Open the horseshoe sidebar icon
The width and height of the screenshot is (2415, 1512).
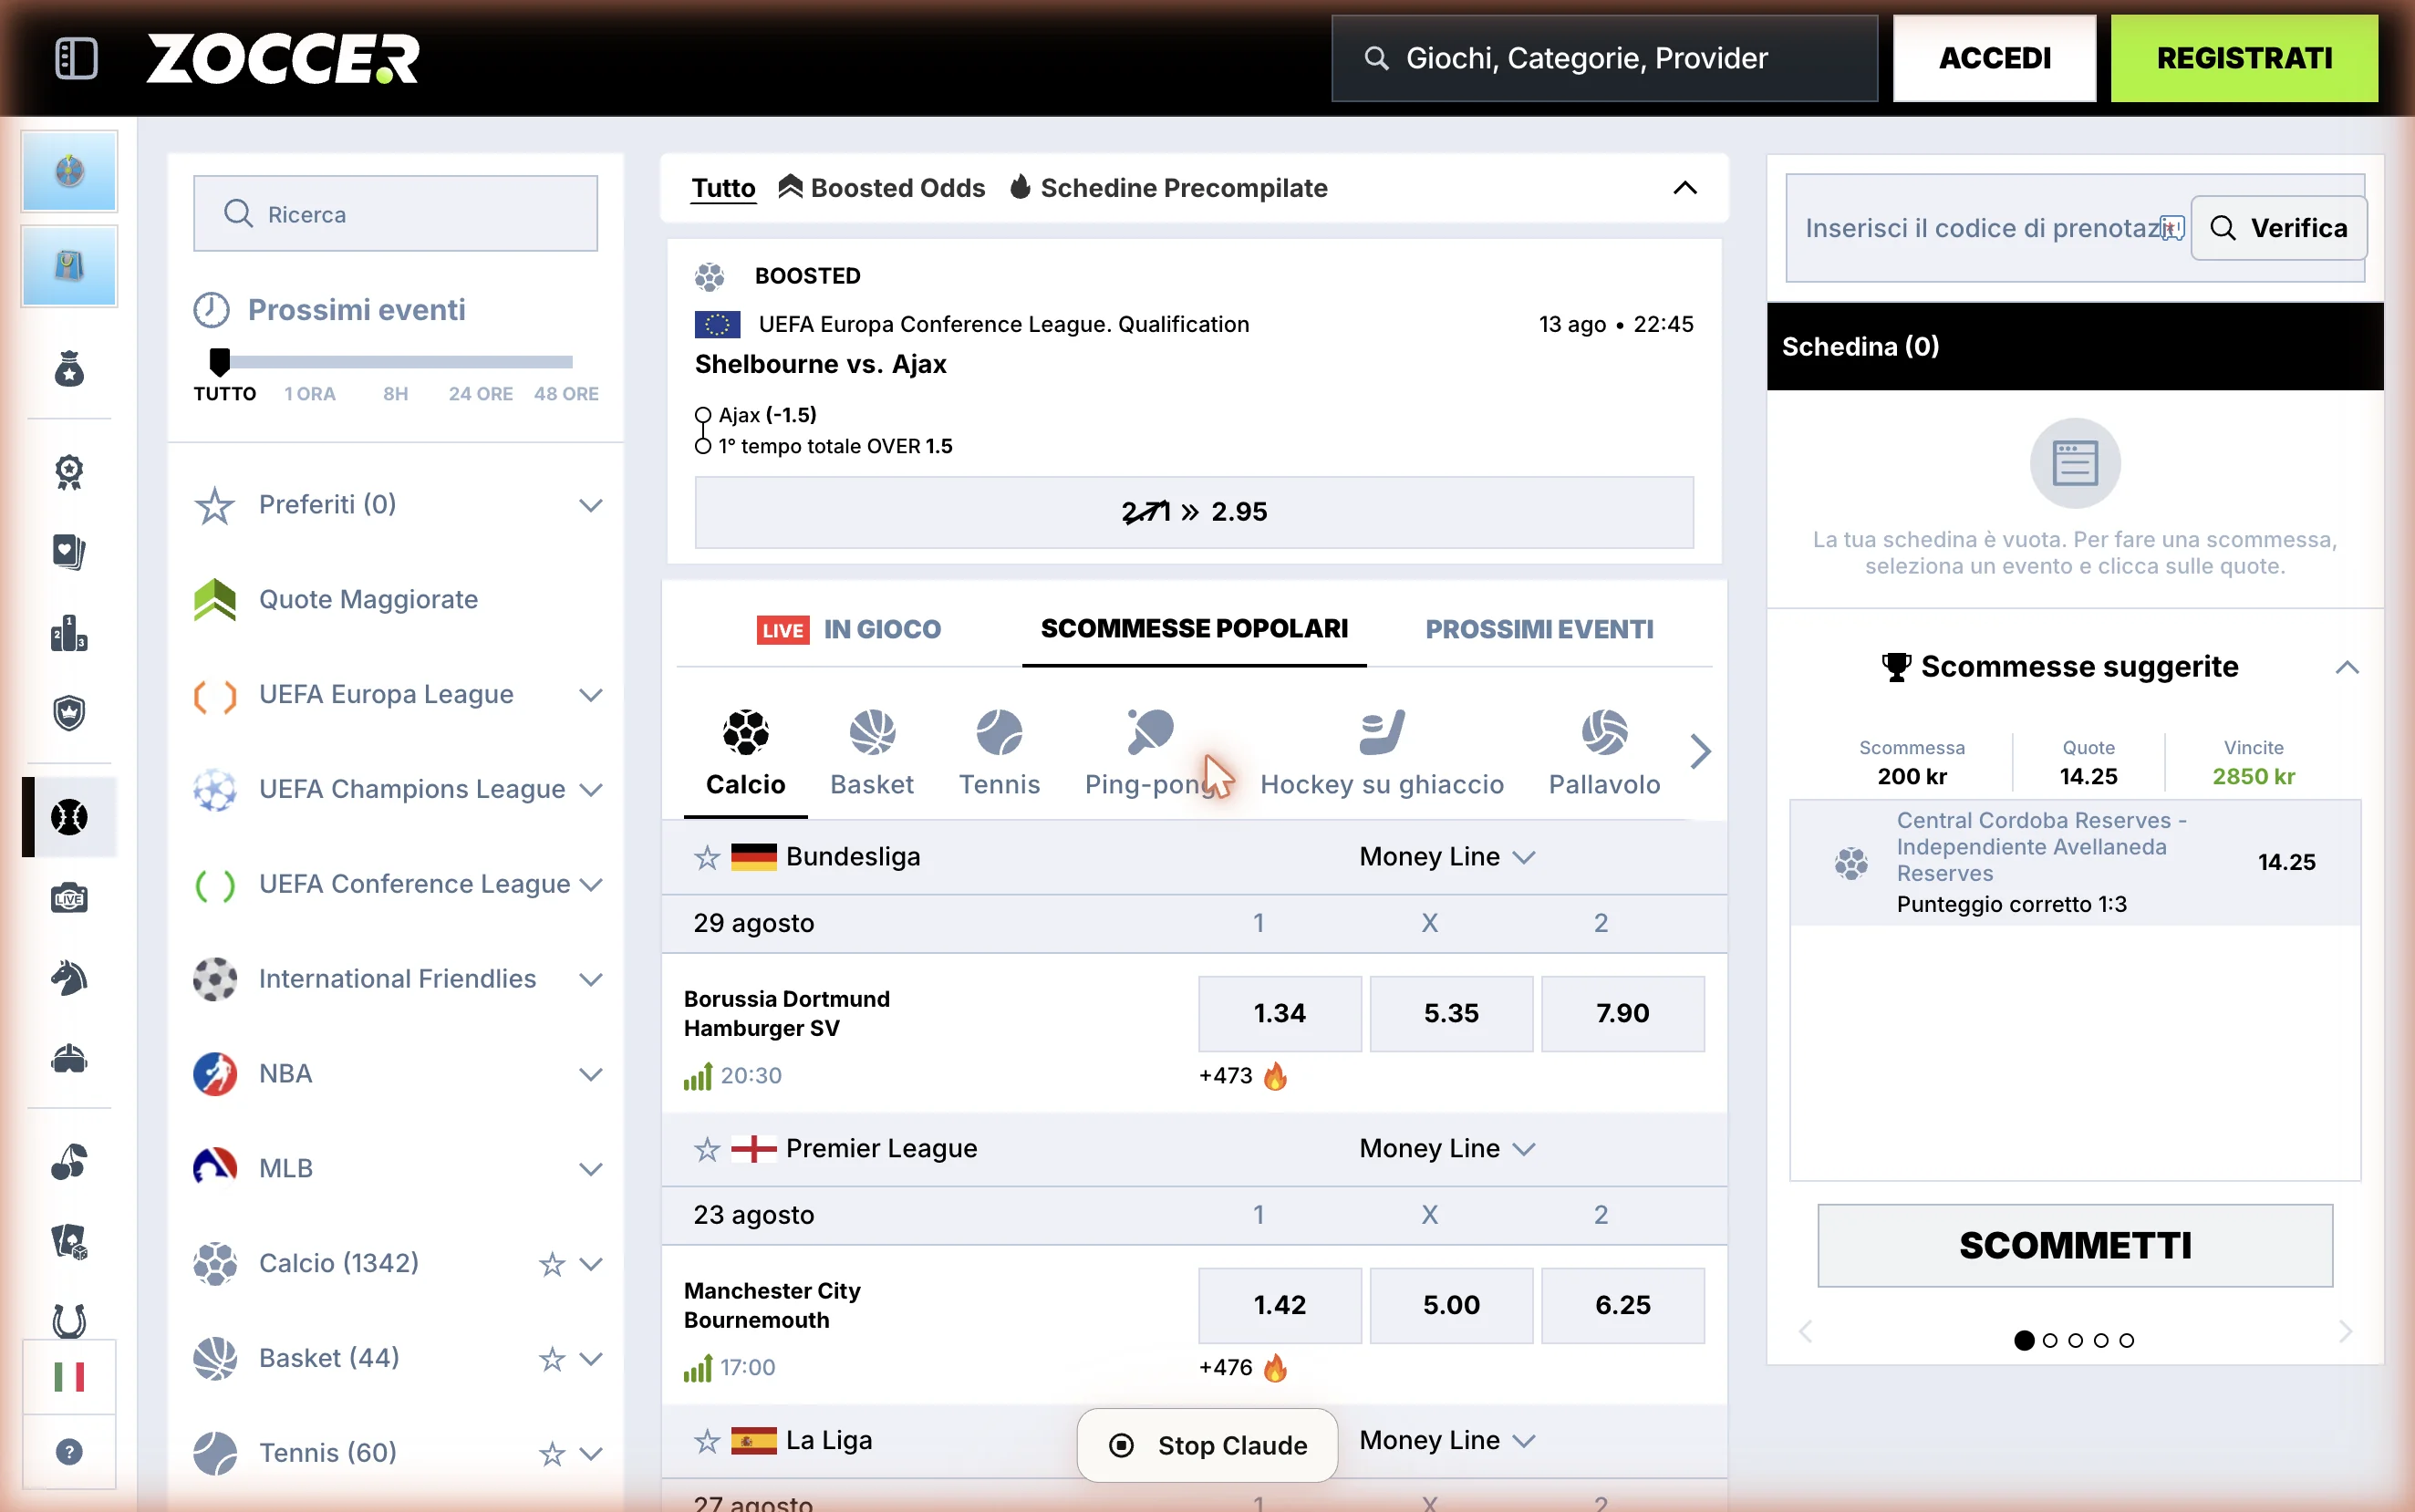69,1322
